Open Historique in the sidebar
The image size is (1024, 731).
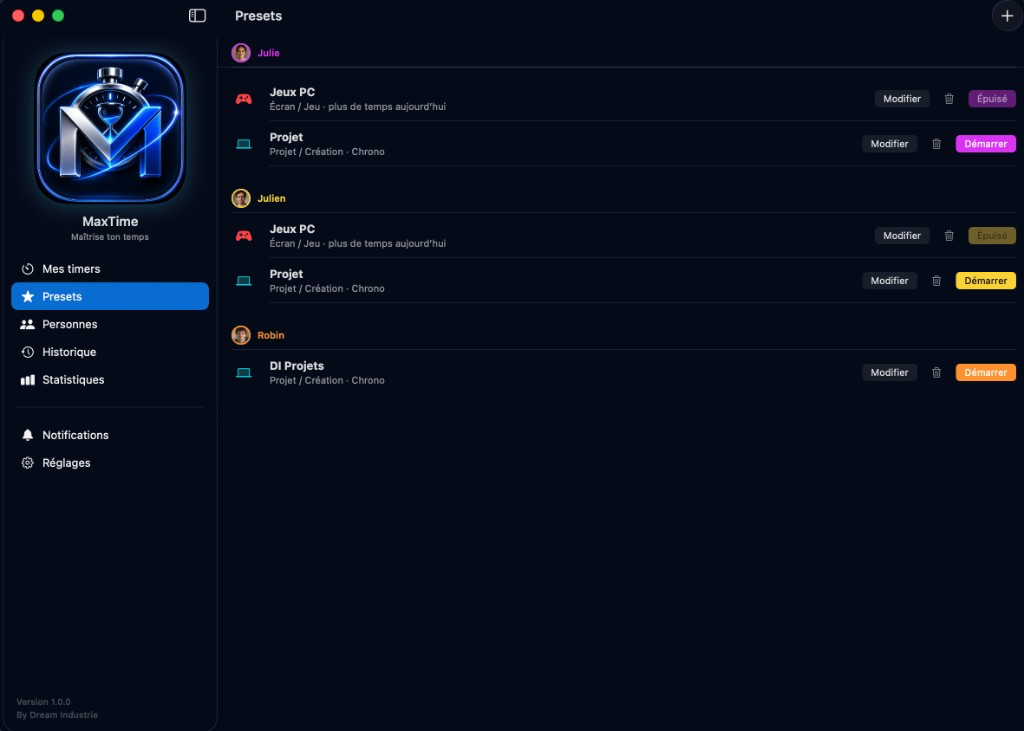pos(110,352)
